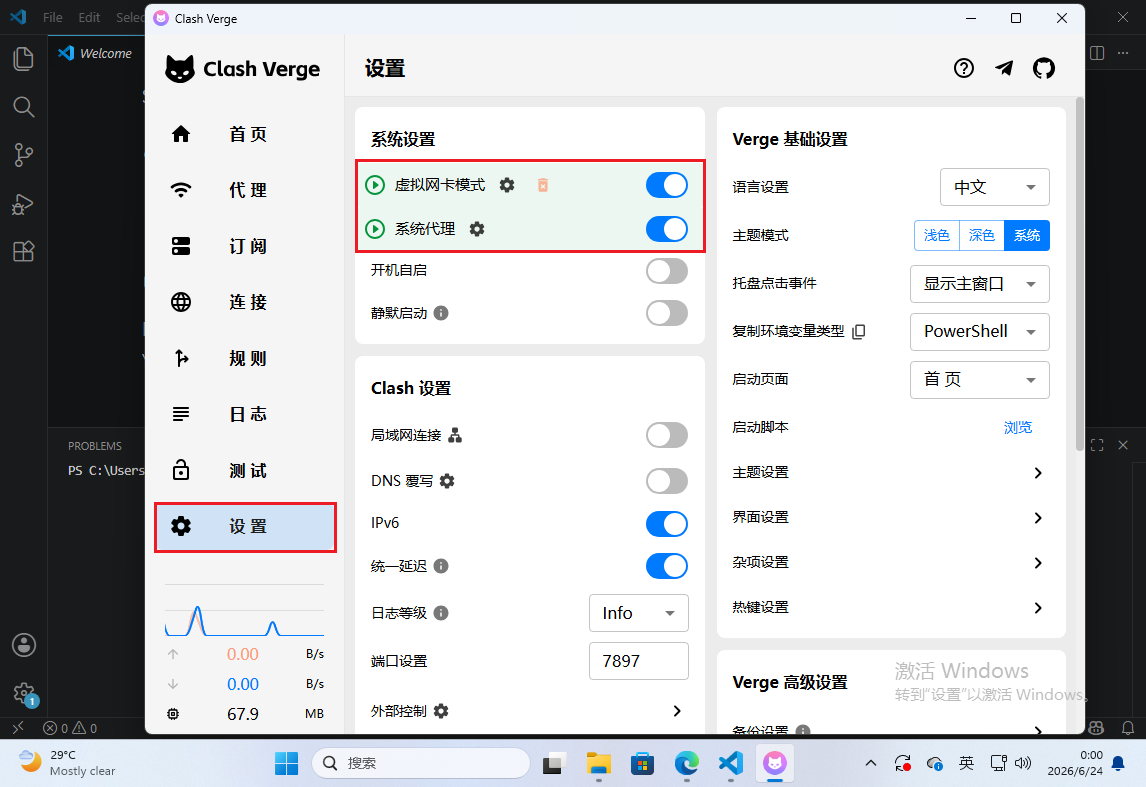Open the PowerShell environment type dropdown
The height and width of the screenshot is (787, 1146).
(979, 332)
